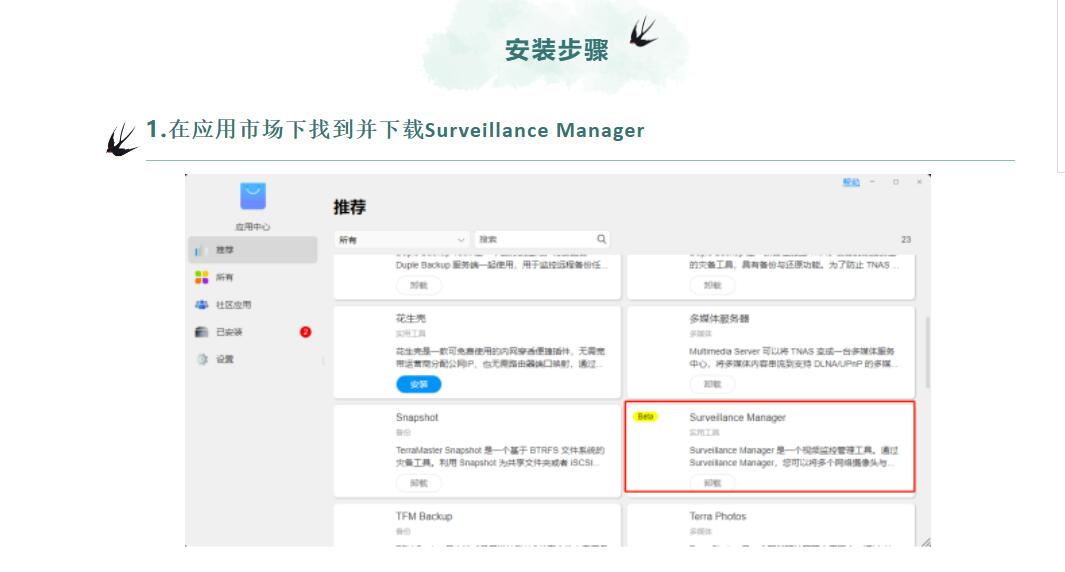Open the 所有 apps sidebar icon
The image size is (1065, 572).
(x=202, y=277)
